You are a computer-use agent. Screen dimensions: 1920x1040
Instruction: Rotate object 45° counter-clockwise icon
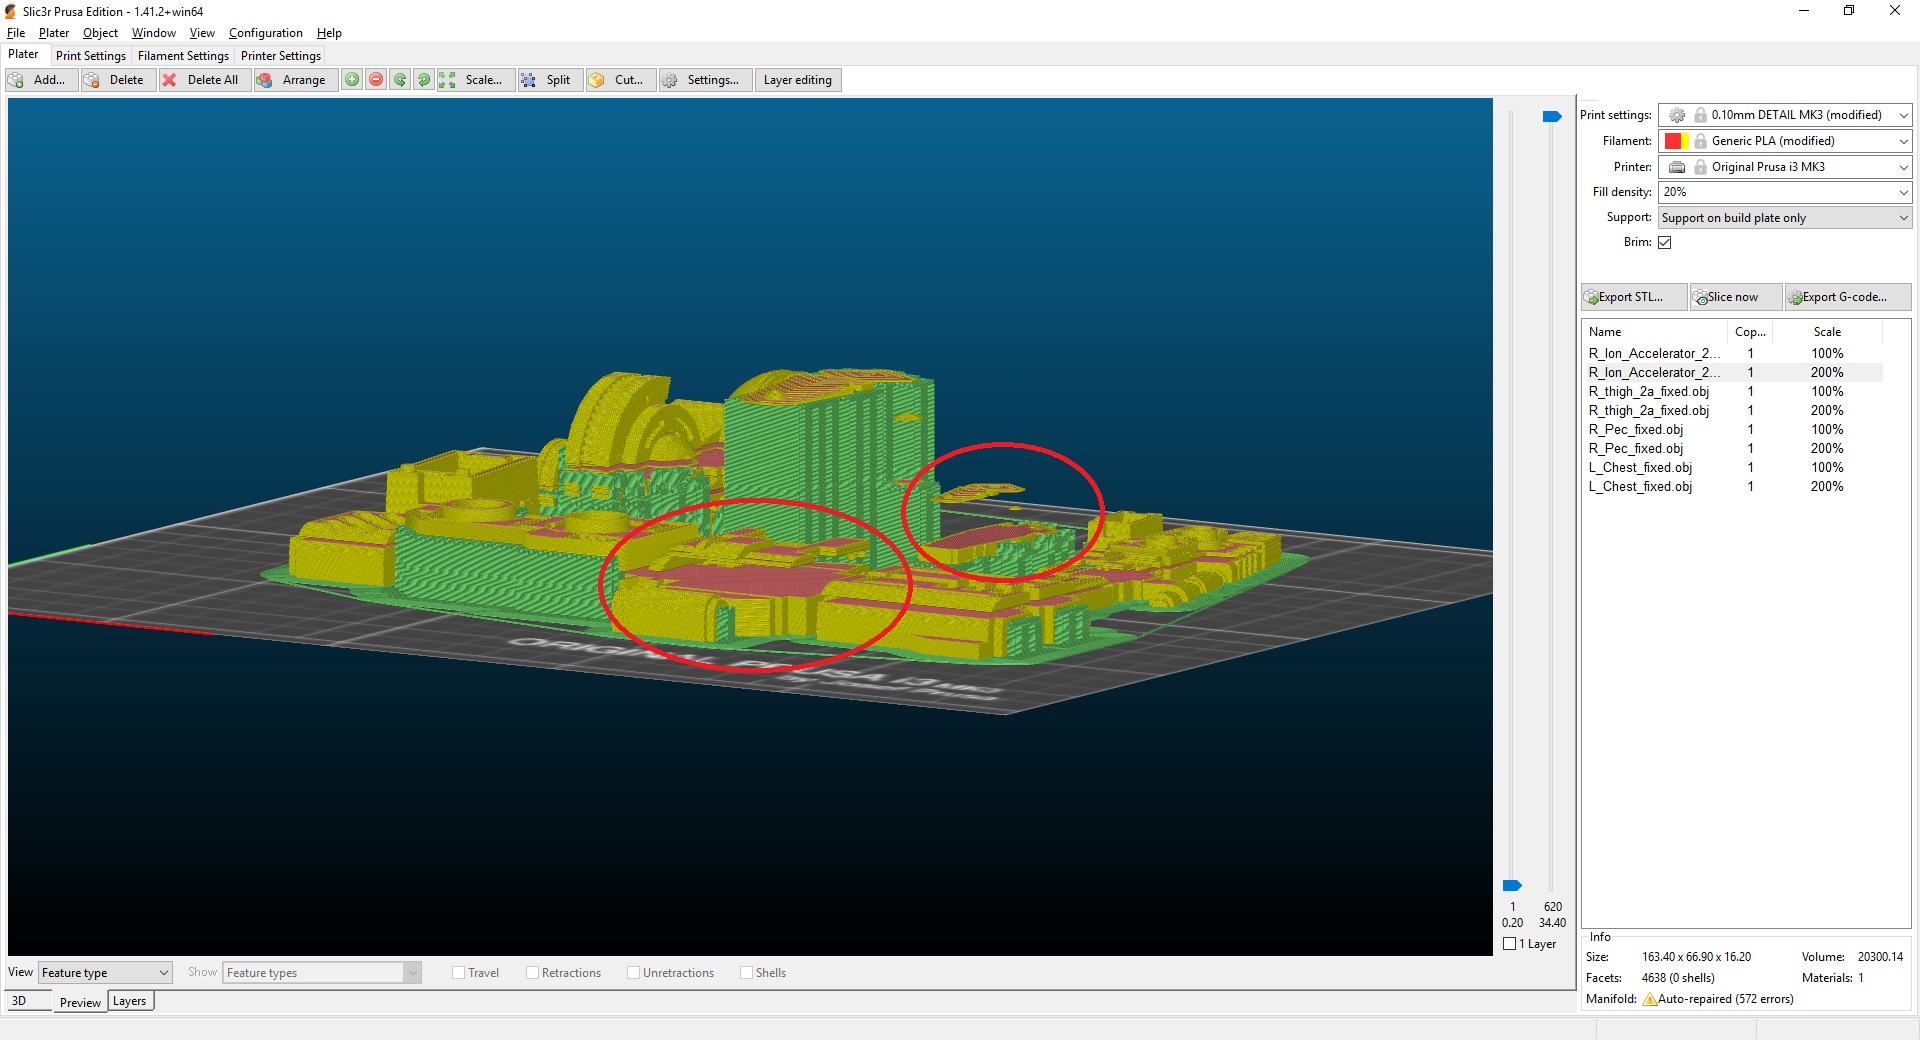pos(400,80)
